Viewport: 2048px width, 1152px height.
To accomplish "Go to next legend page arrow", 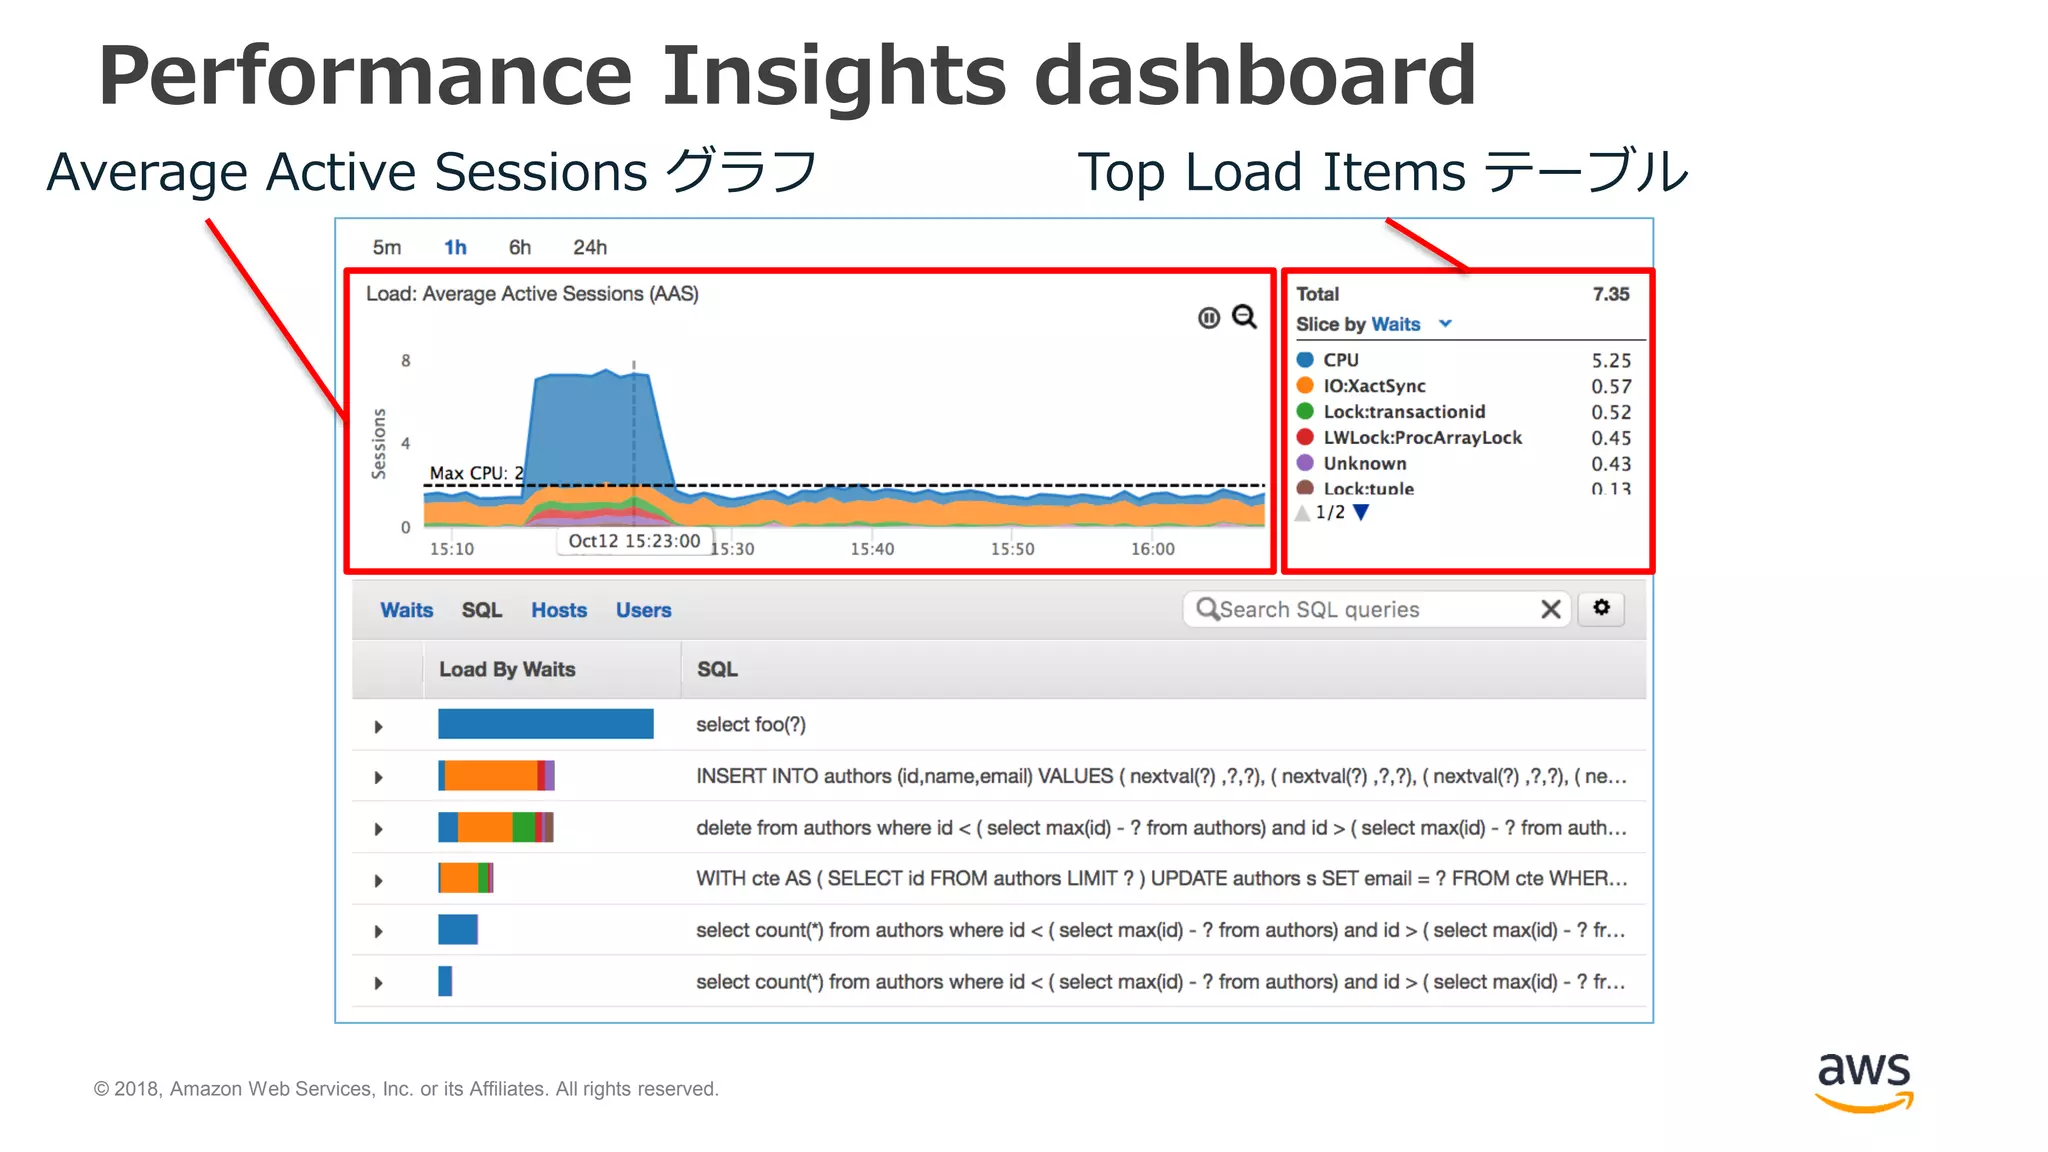I will coord(1361,512).
